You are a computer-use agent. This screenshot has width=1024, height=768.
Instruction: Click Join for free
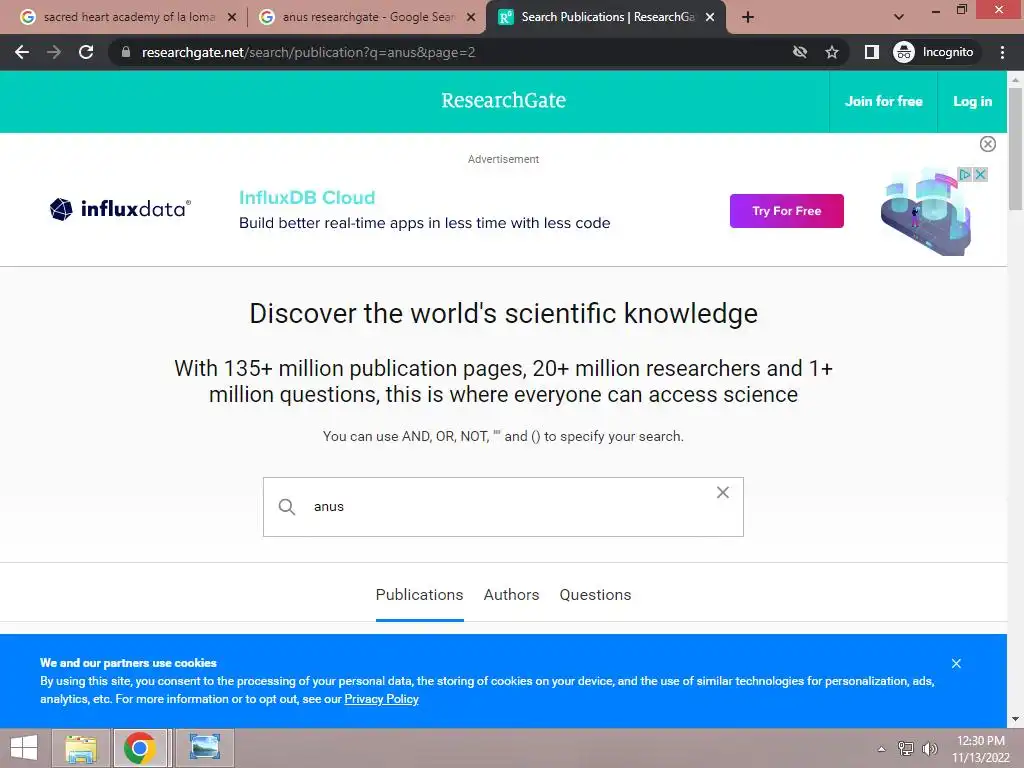coord(884,101)
